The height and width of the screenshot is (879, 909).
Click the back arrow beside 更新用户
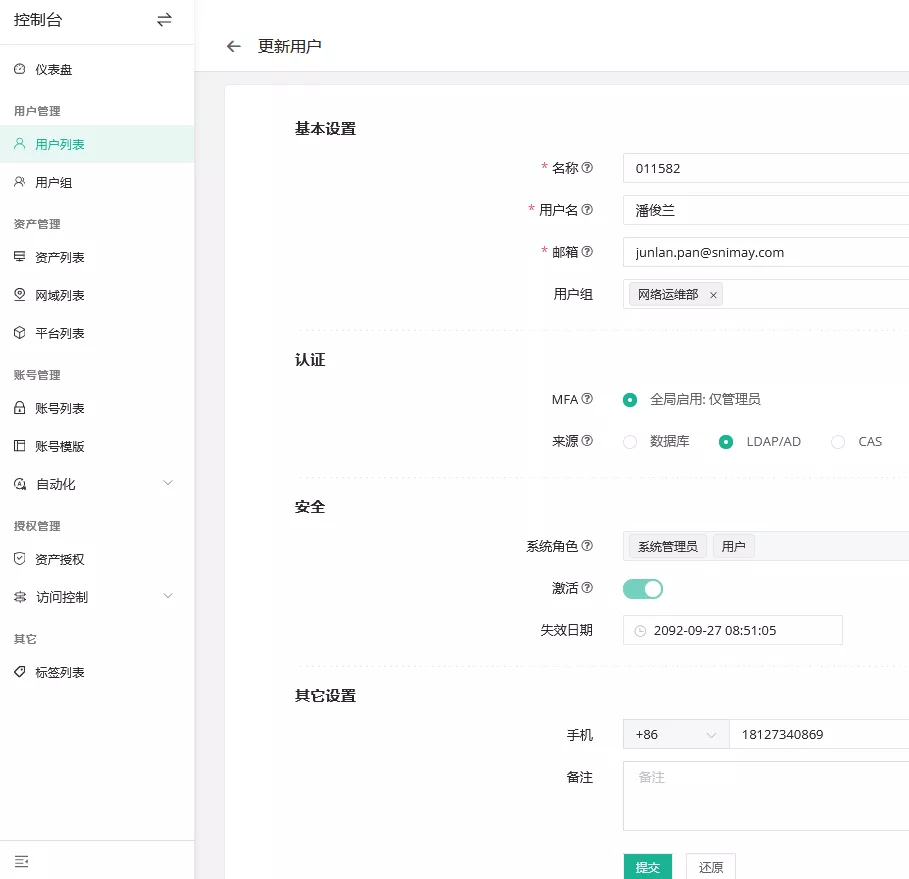tap(234, 46)
